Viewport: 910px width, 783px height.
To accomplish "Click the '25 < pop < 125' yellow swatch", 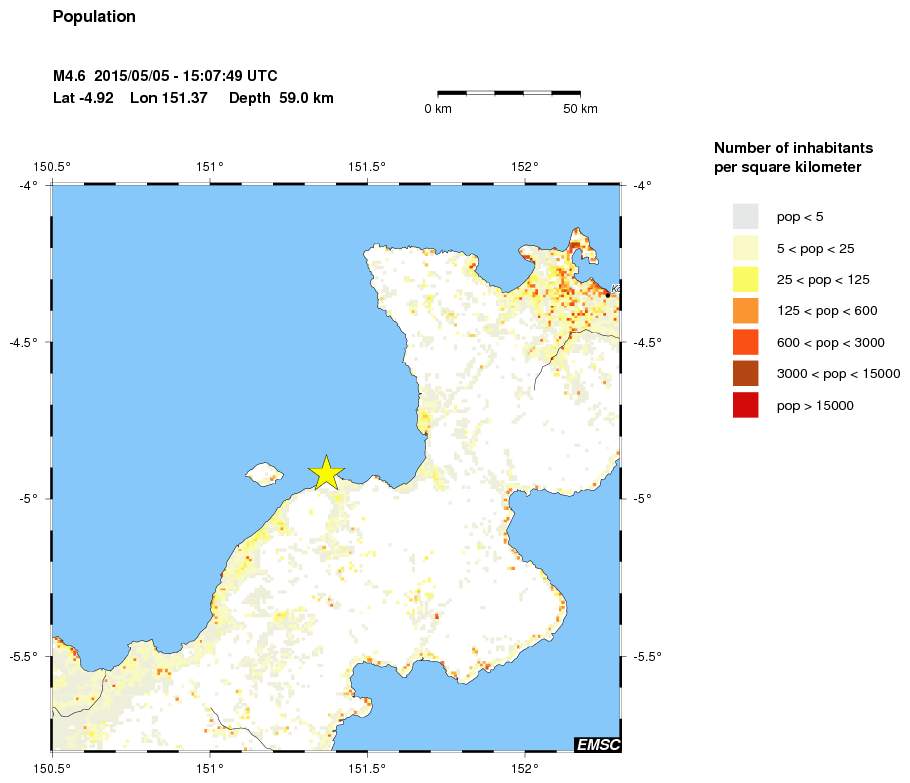I will tap(745, 279).
